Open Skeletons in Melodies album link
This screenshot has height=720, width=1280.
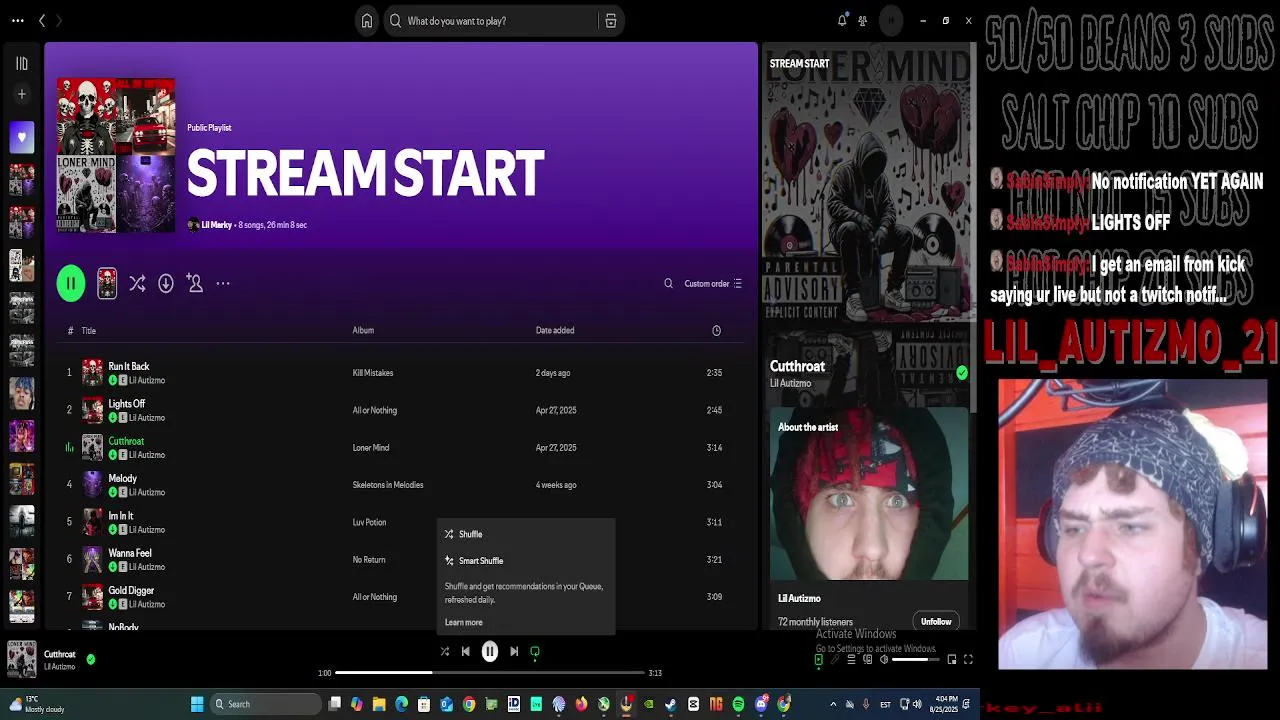388,485
